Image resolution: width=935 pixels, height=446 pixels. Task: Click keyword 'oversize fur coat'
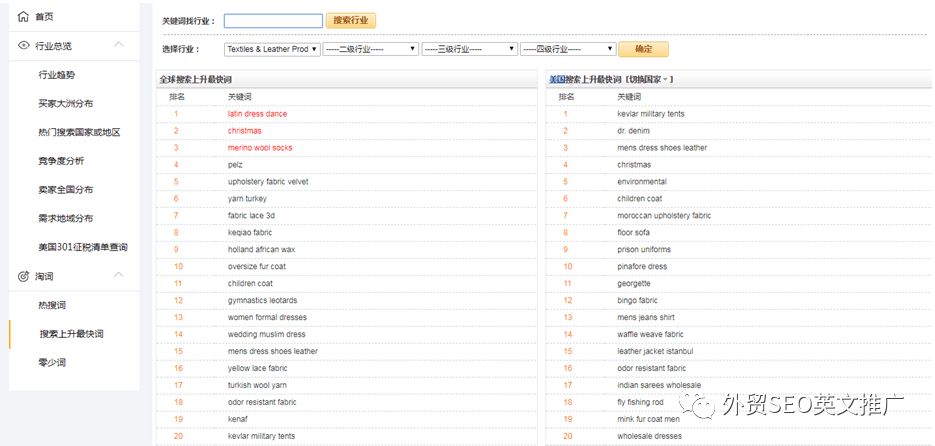coord(256,267)
